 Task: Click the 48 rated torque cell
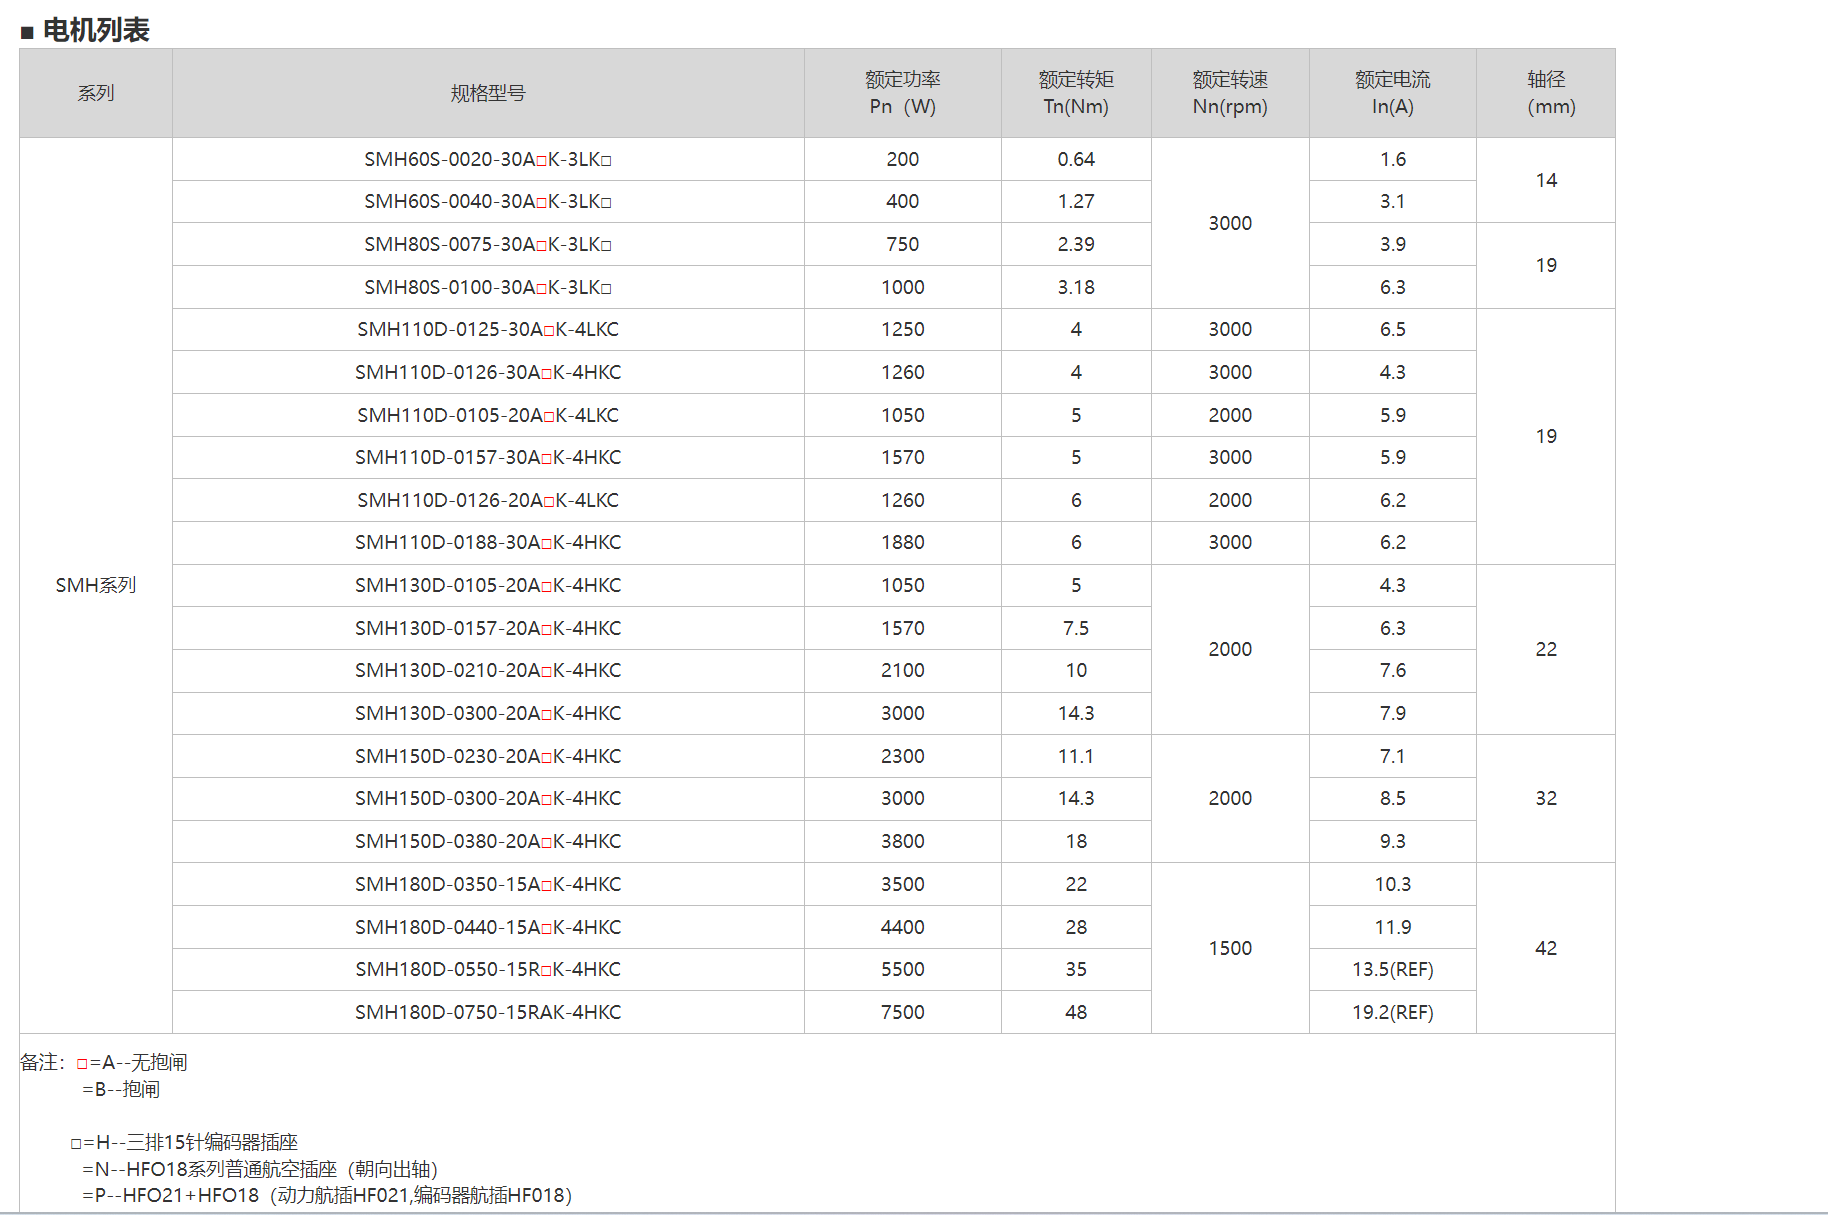coord(1076,1012)
